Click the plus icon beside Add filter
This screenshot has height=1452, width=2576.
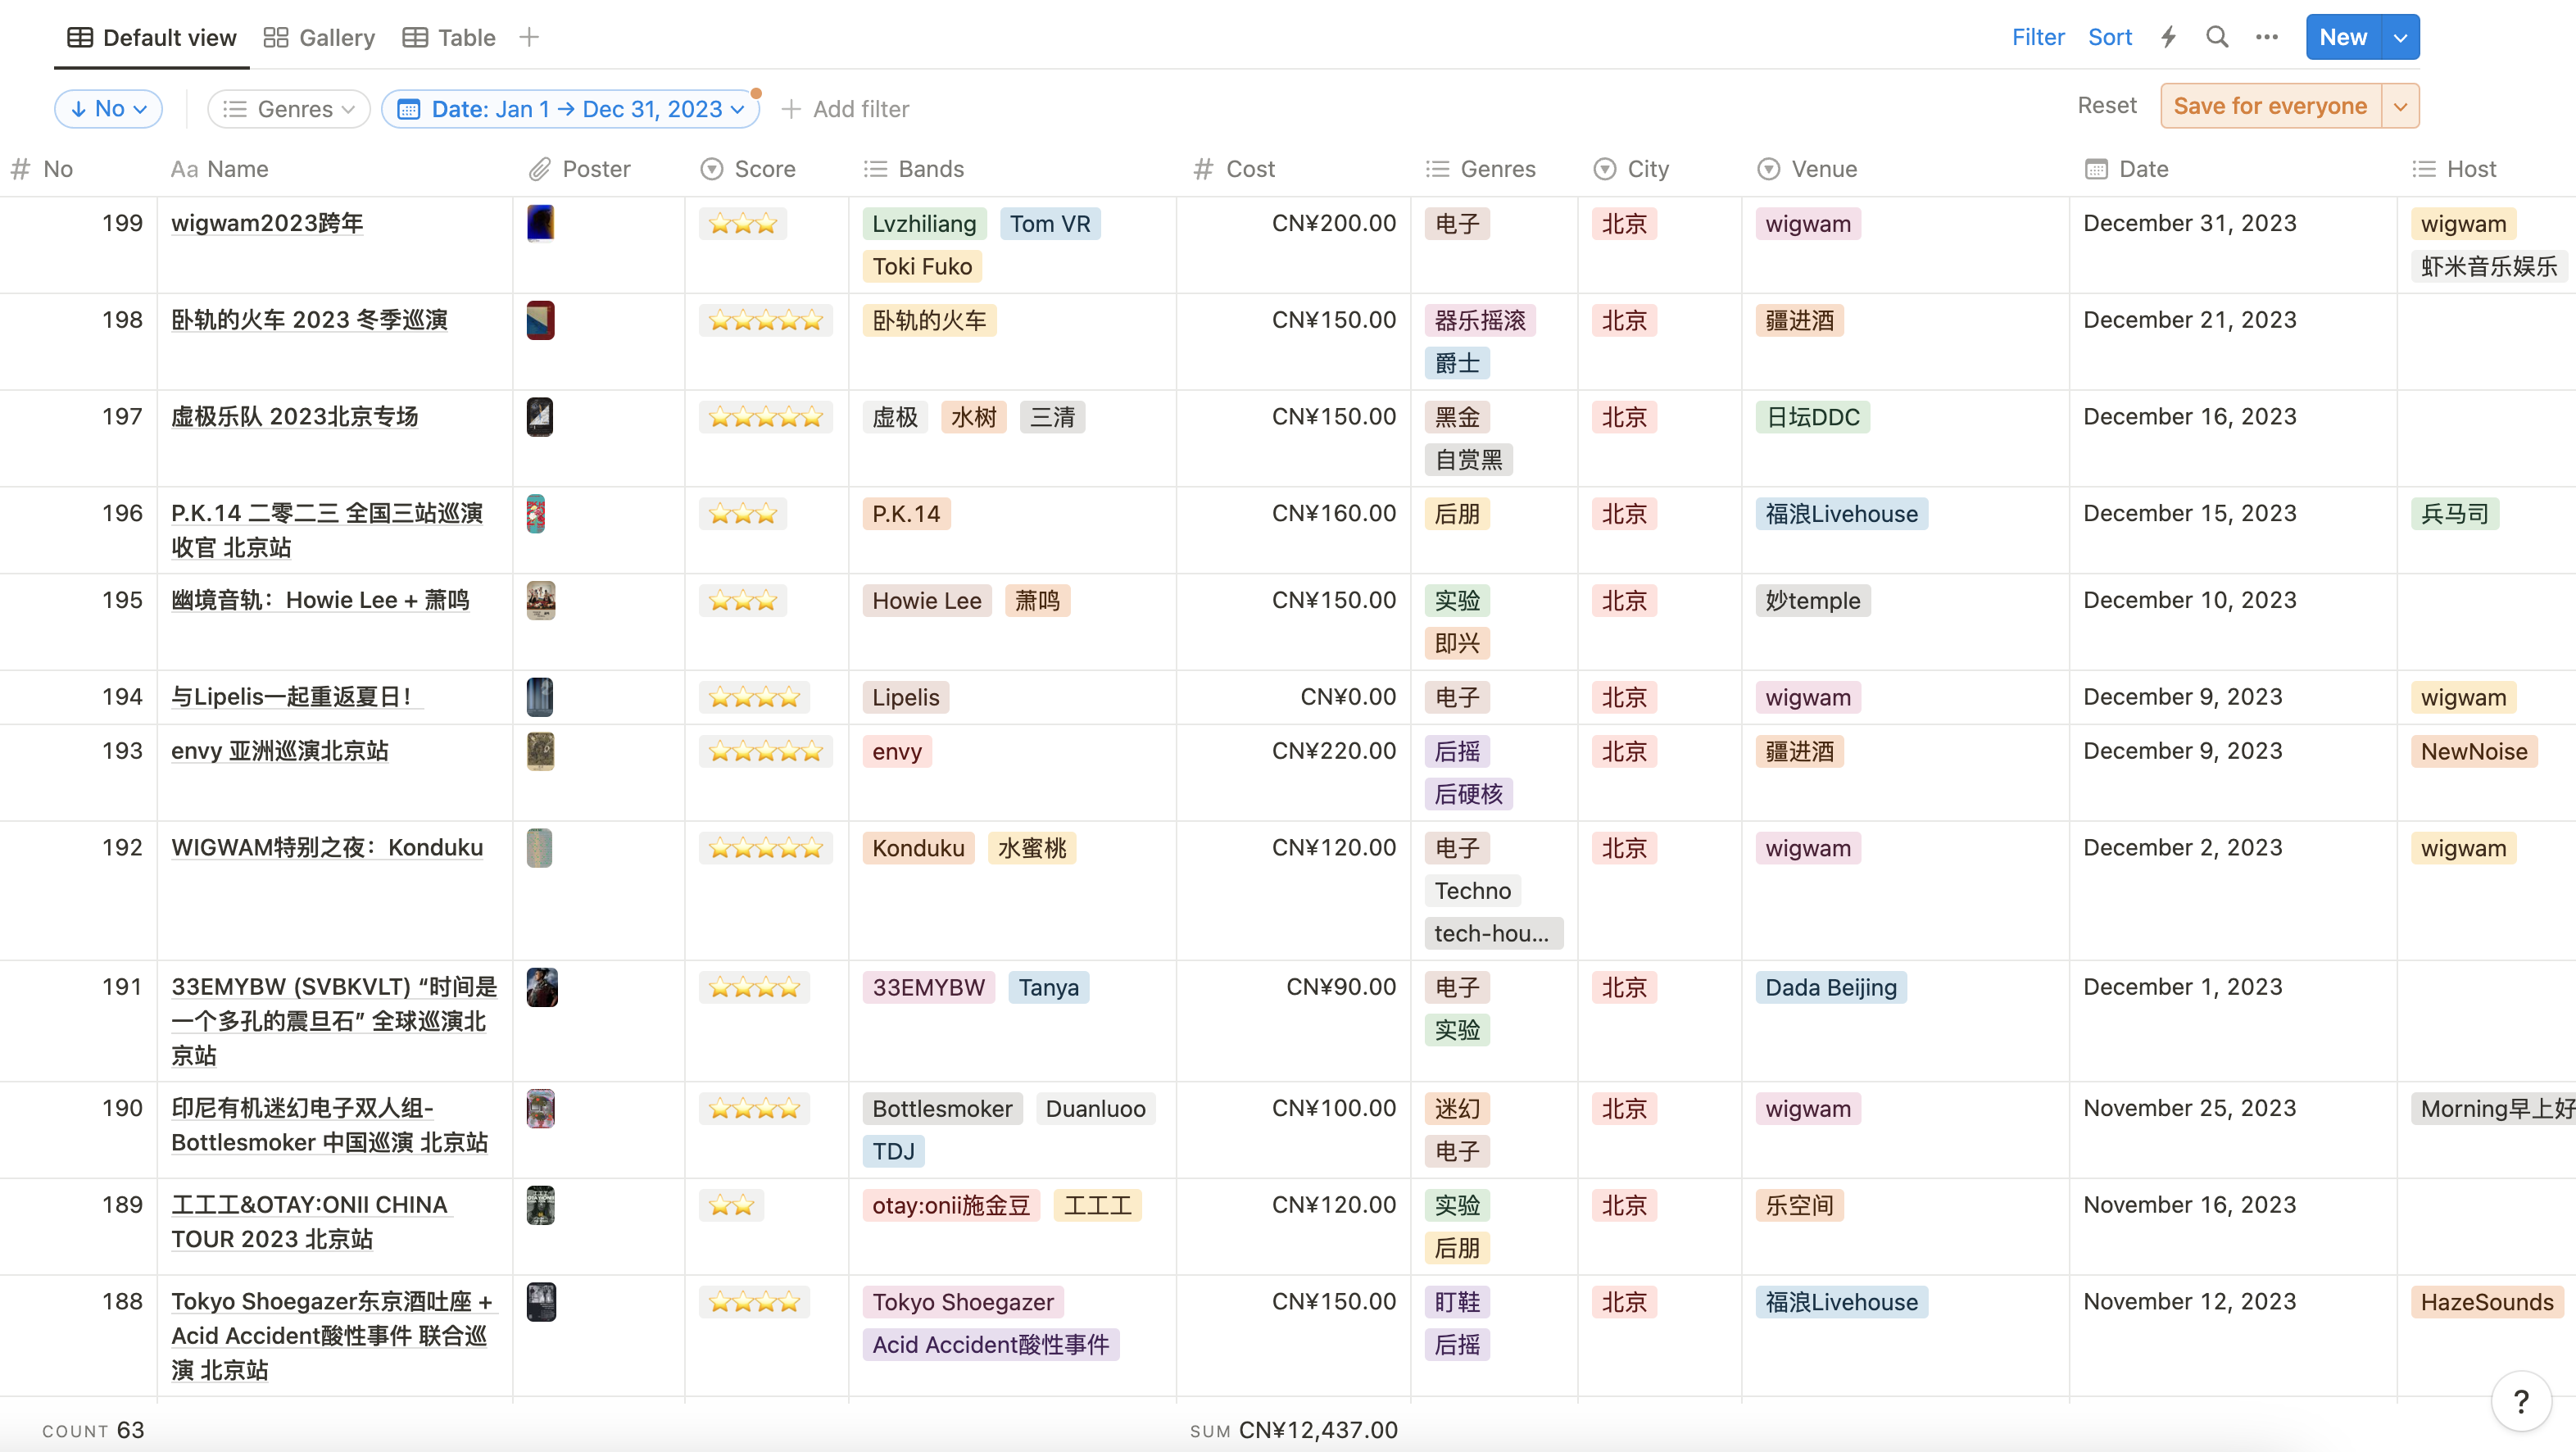tap(791, 109)
